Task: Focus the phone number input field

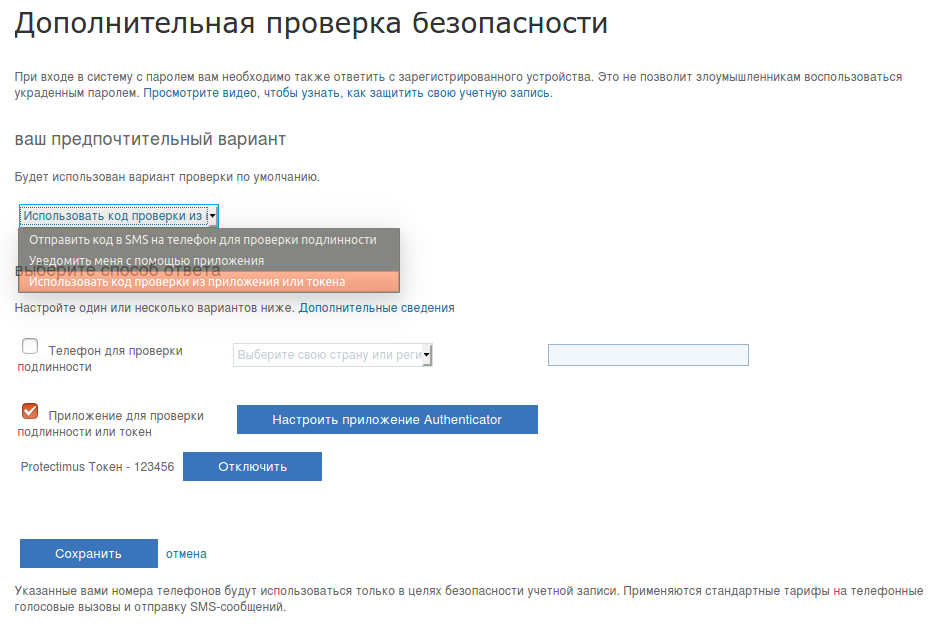Action: coord(648,355)
